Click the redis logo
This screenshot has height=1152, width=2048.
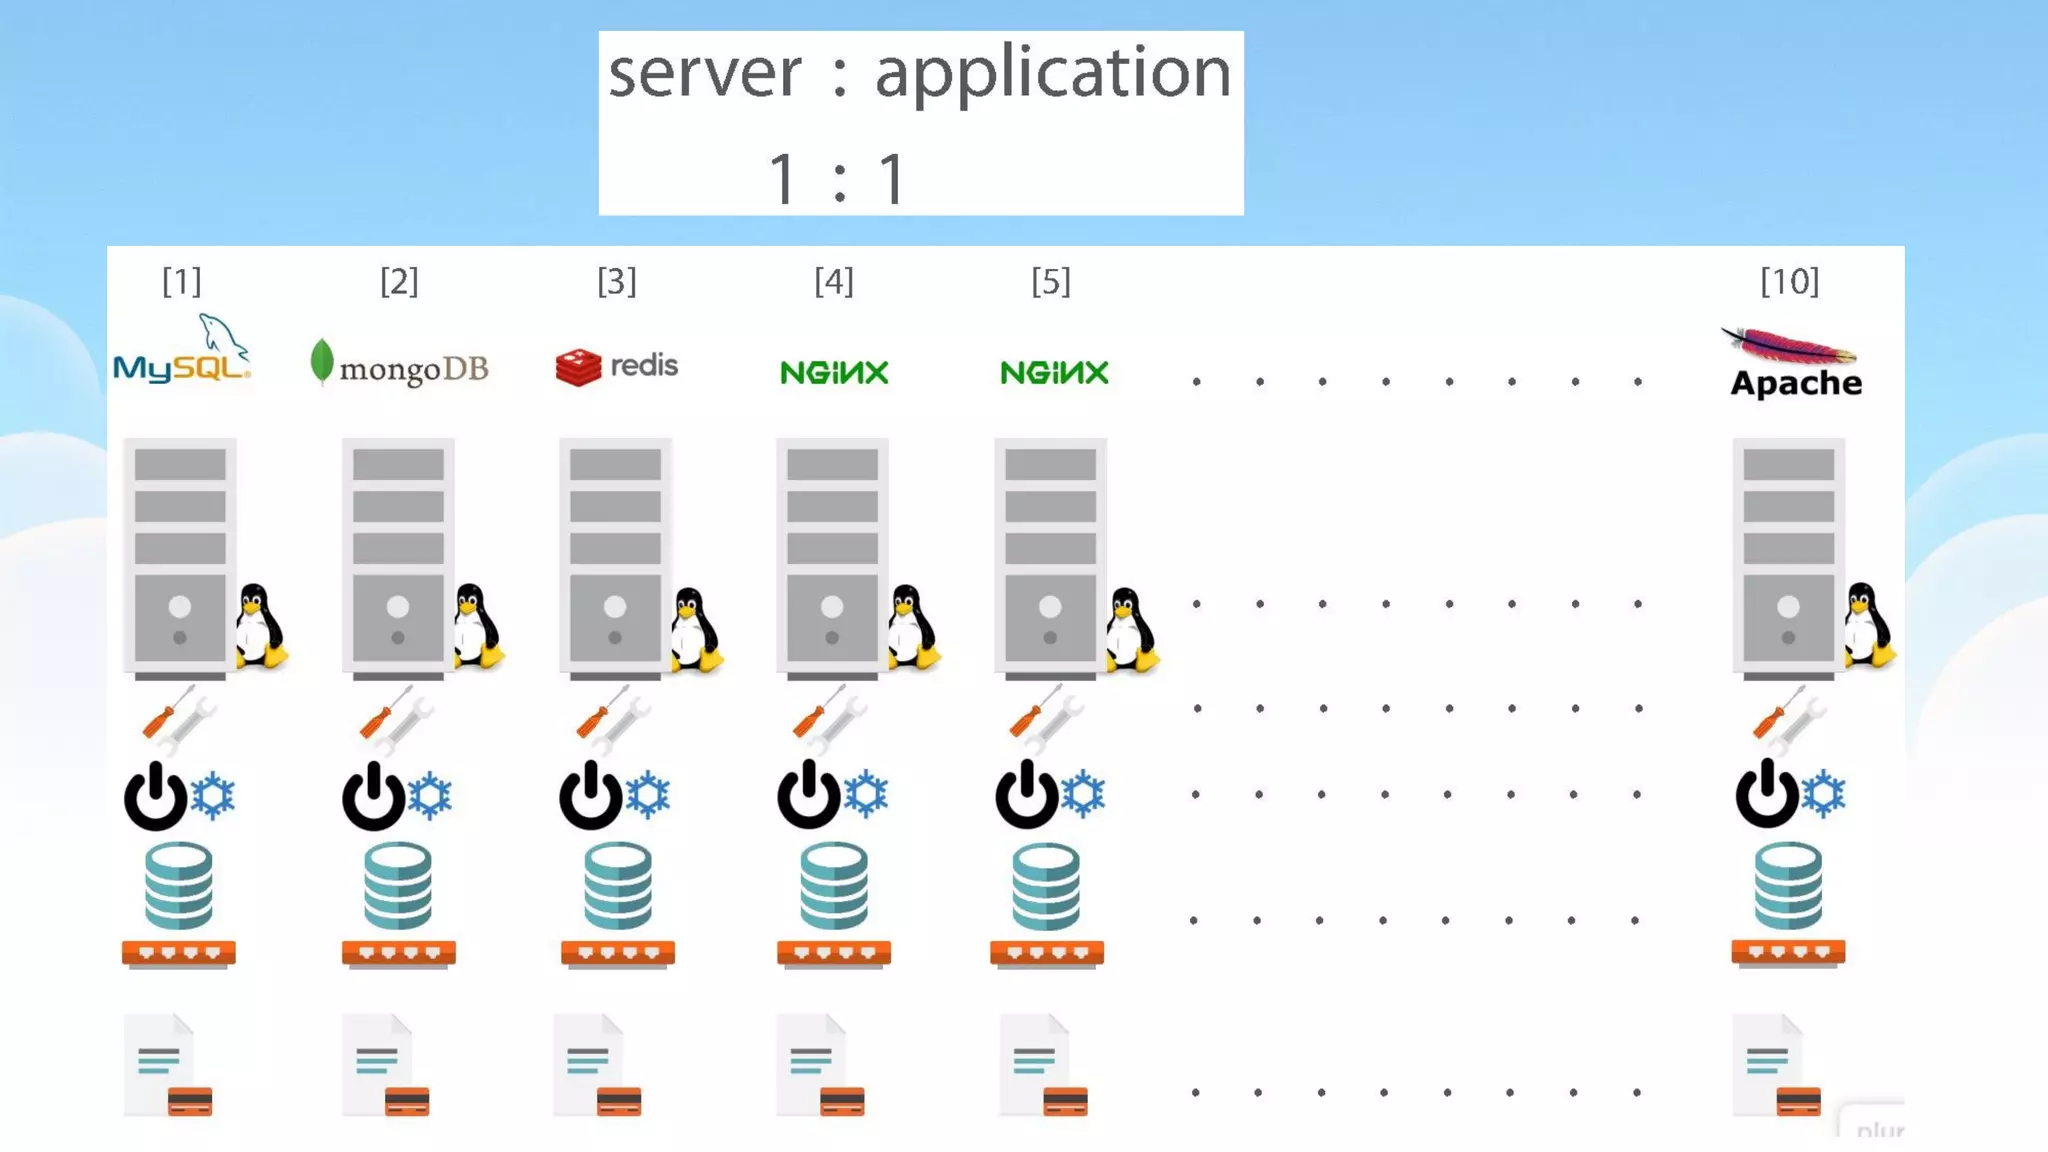(617, 366)
